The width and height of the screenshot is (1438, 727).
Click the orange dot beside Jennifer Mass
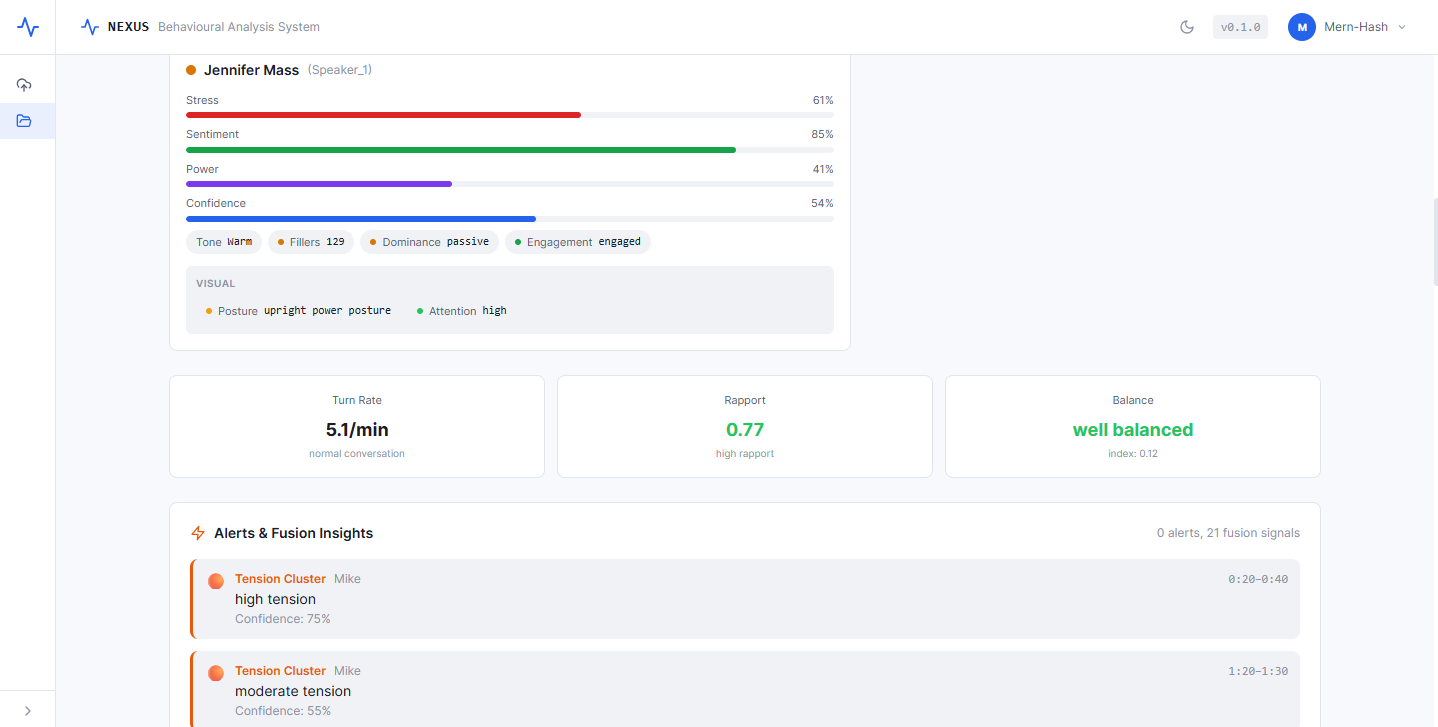191,70
